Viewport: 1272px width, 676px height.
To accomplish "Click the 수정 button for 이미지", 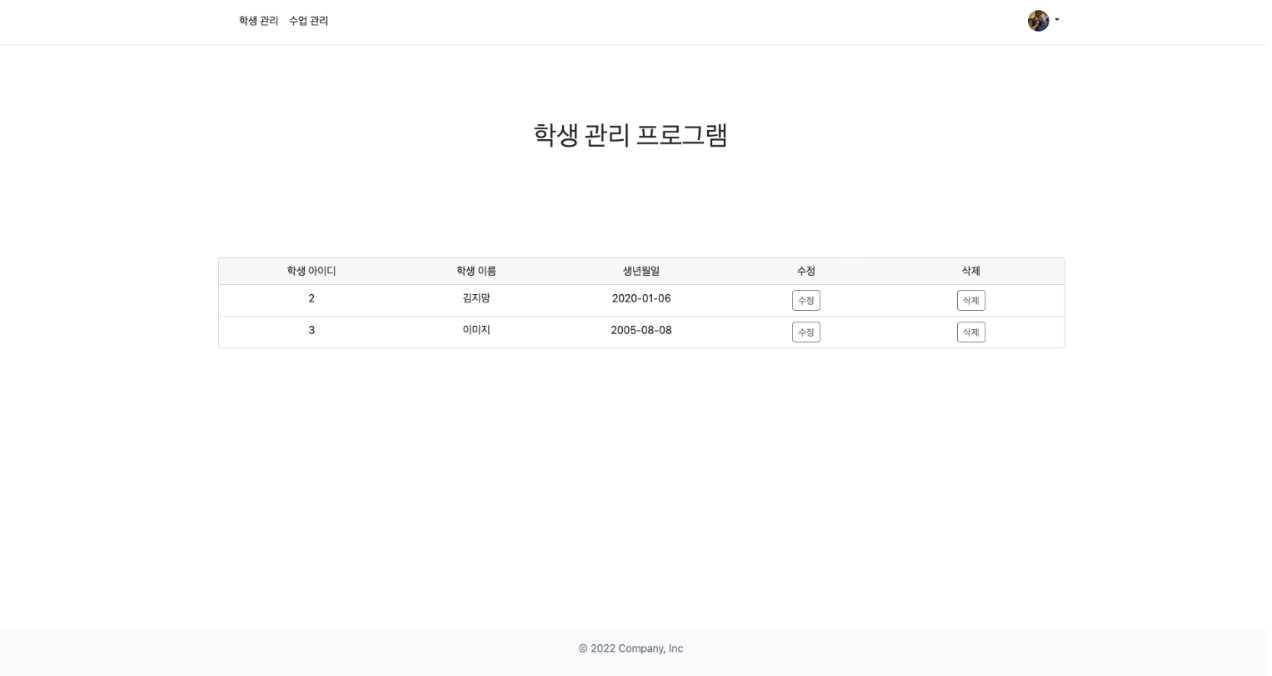I will pyautogui.click(x=806, y=332).
